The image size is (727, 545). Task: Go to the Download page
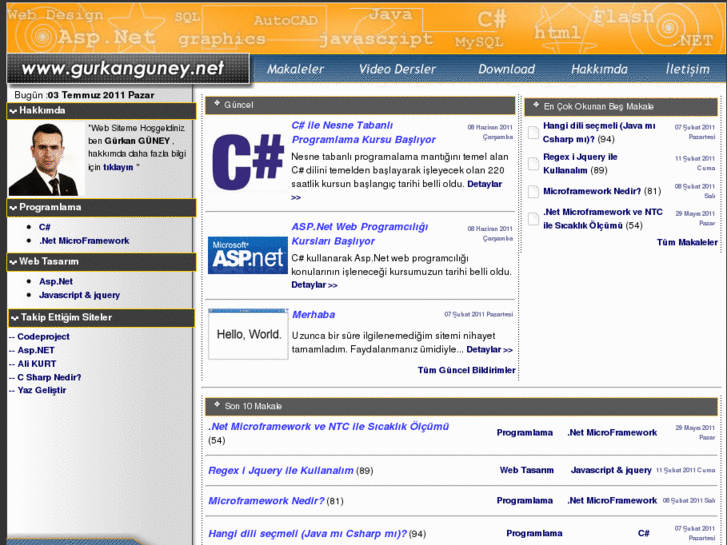click(506, 69)
